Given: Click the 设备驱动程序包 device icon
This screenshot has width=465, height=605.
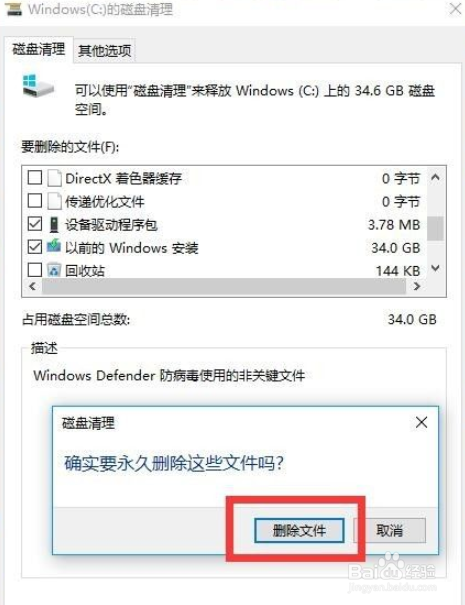Looking at the screenshot, I should 54,225.
